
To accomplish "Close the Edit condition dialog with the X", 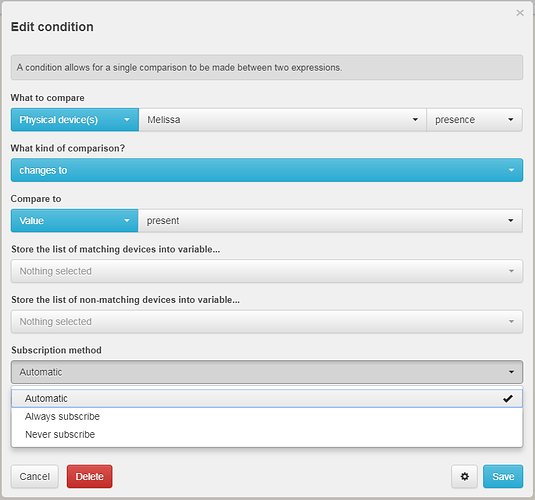I will pyautogui.click(x=520, y=13).
